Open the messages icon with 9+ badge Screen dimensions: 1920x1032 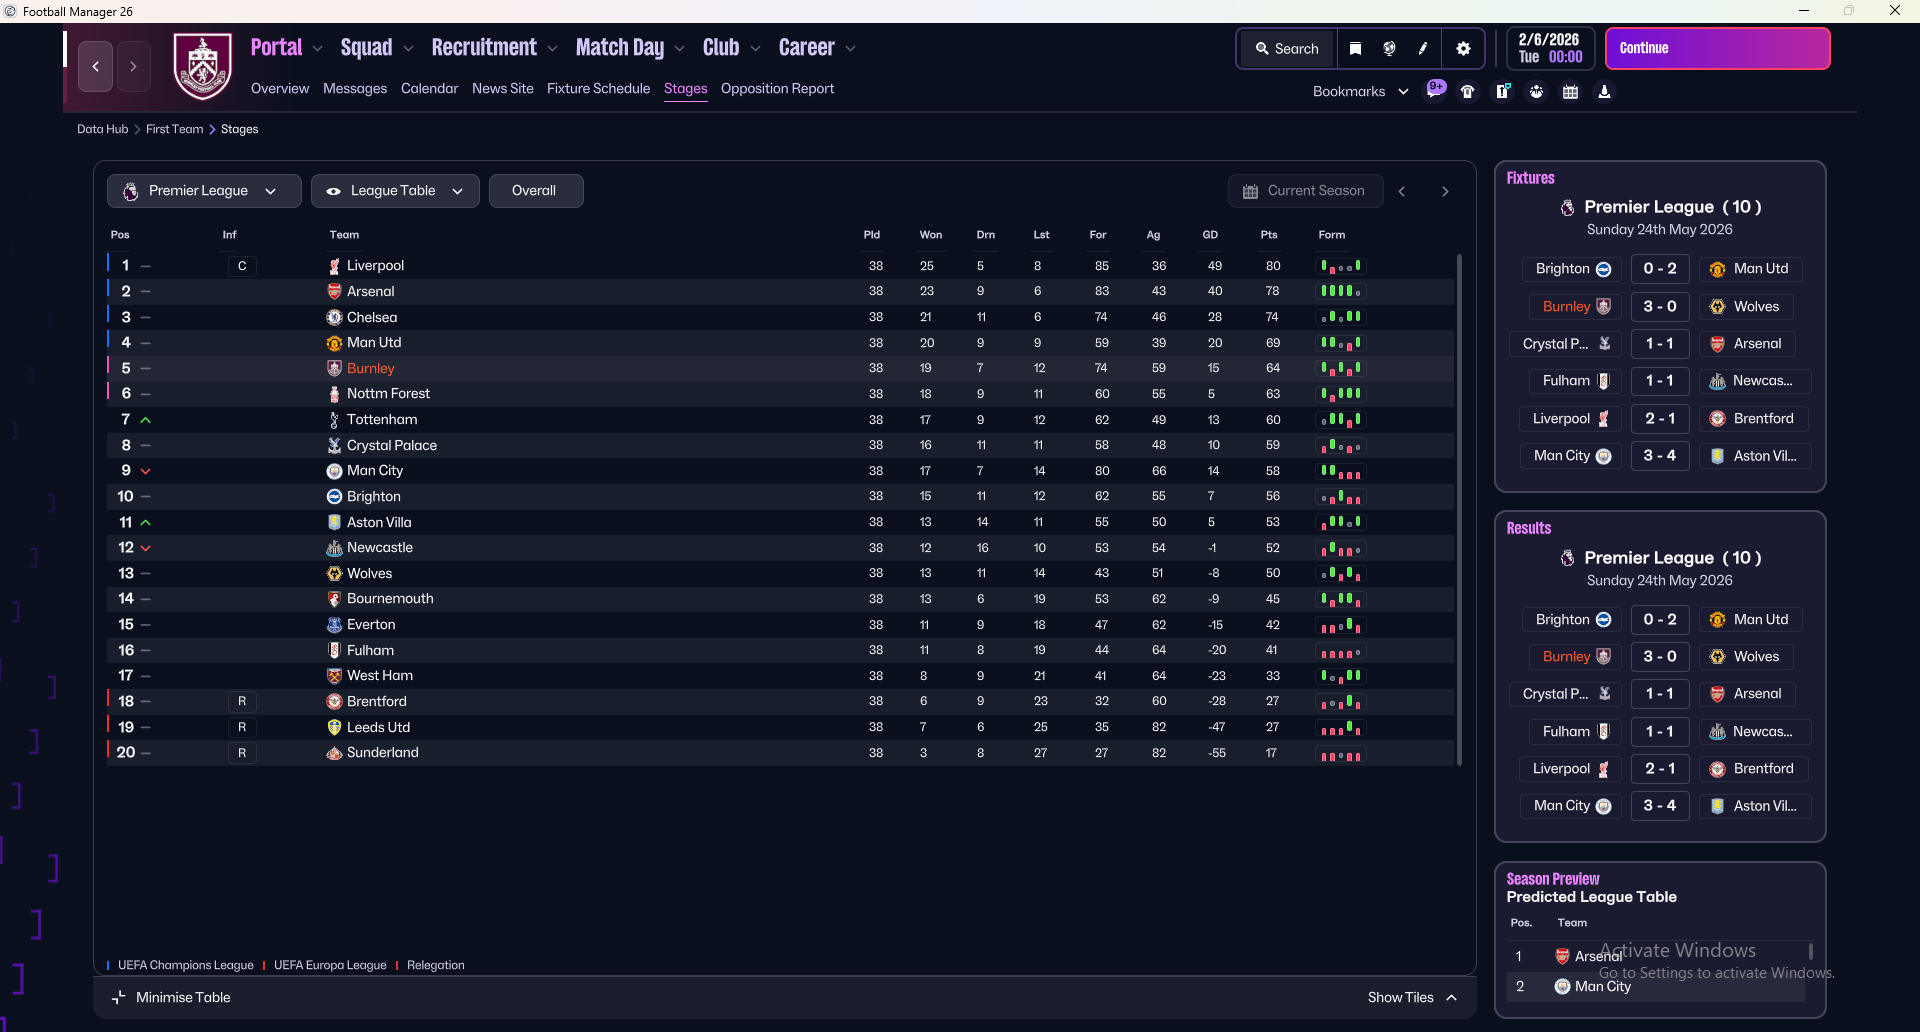[x=1435, y=91]
